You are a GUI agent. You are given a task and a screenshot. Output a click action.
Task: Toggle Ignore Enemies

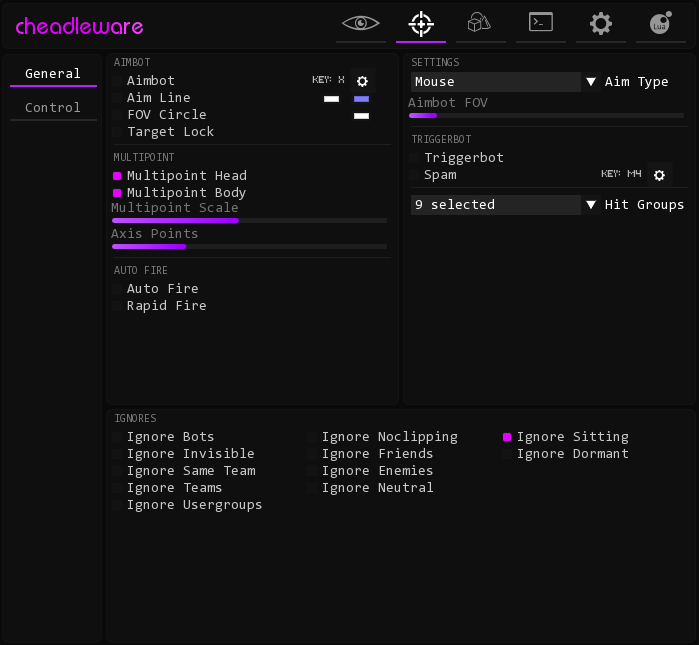[x=312, y=471]
